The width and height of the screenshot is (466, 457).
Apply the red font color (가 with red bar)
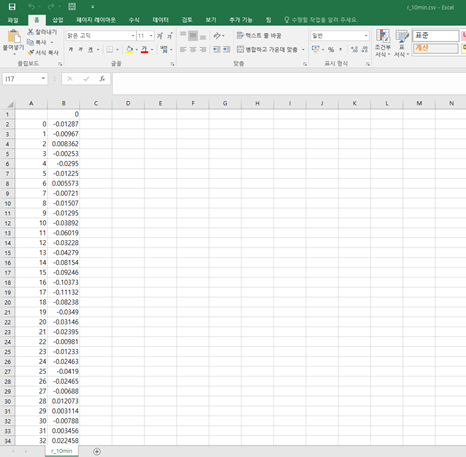click(144, 49)
